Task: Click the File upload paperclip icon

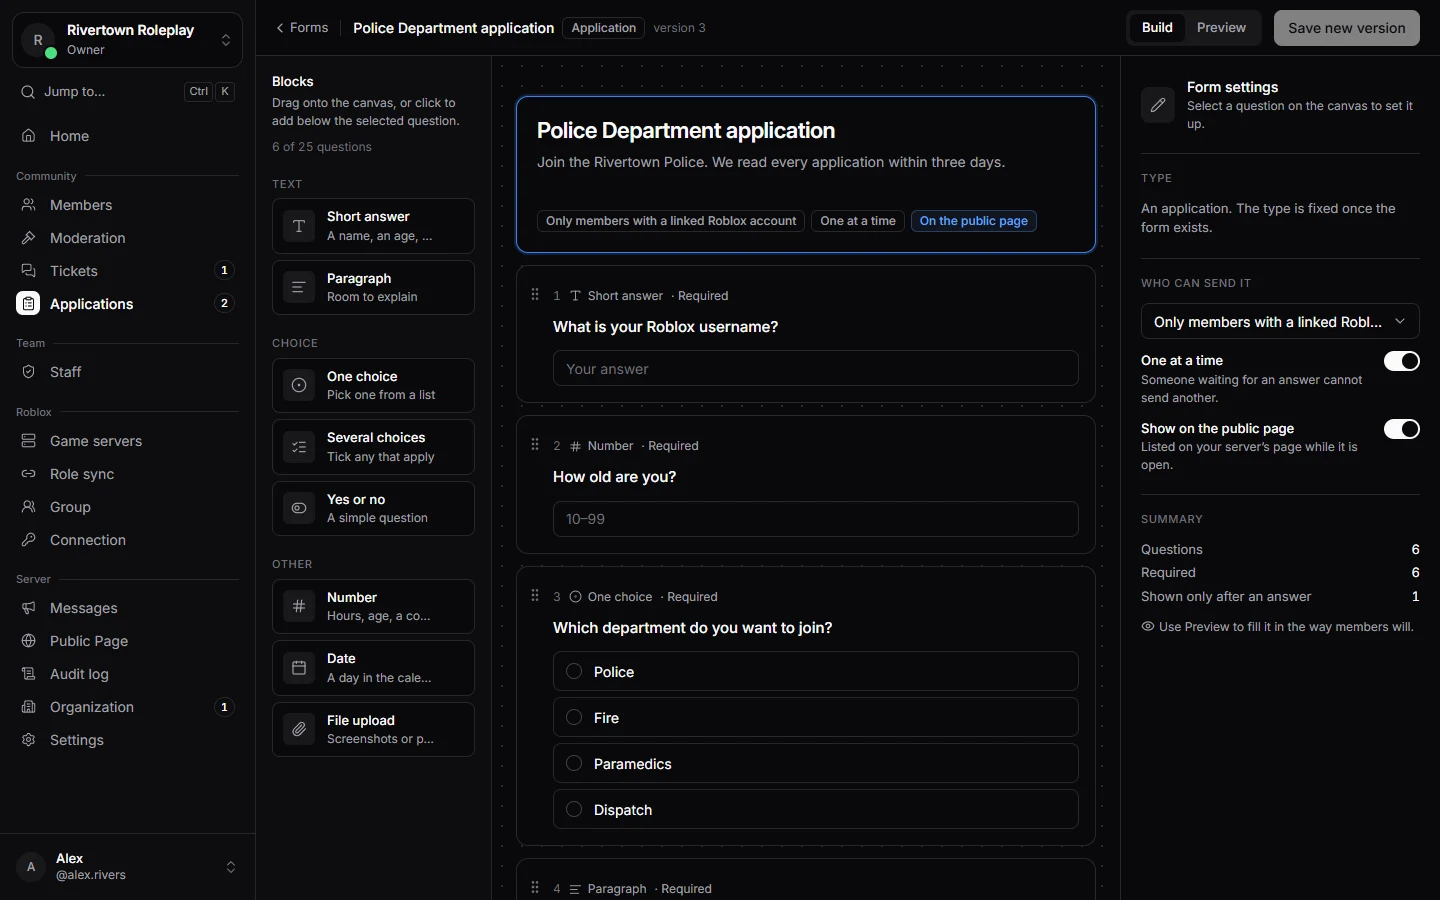Action: 299,730
